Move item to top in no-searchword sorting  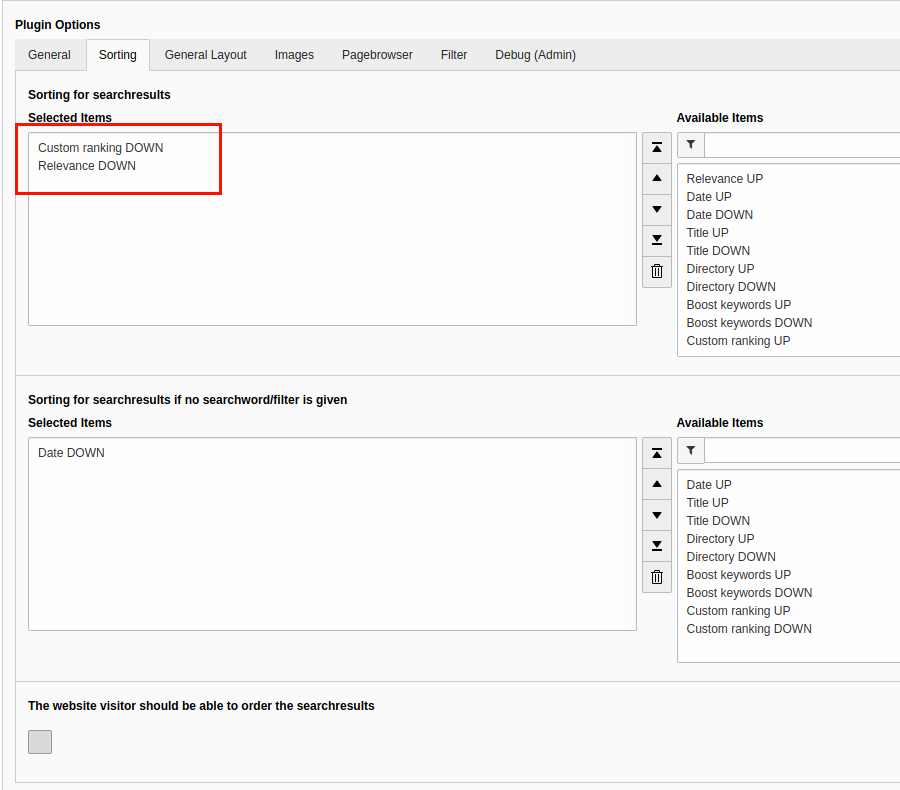point(656,454)
